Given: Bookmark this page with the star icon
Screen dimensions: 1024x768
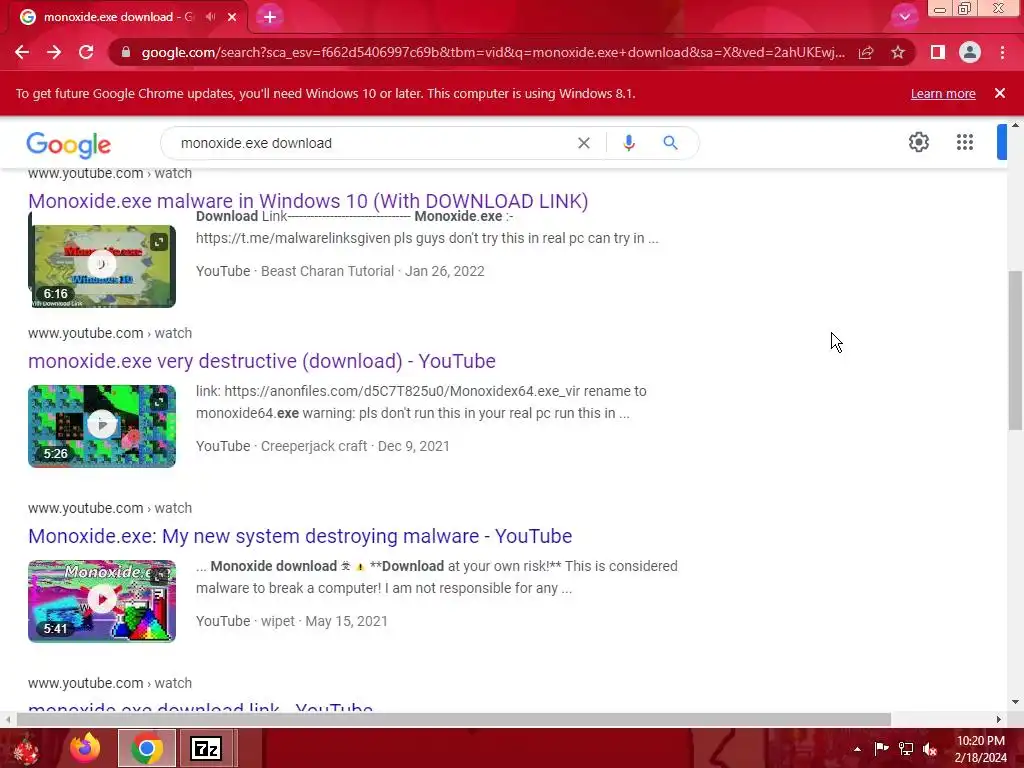Looking at the screenshot, I should tap(898, 52).
